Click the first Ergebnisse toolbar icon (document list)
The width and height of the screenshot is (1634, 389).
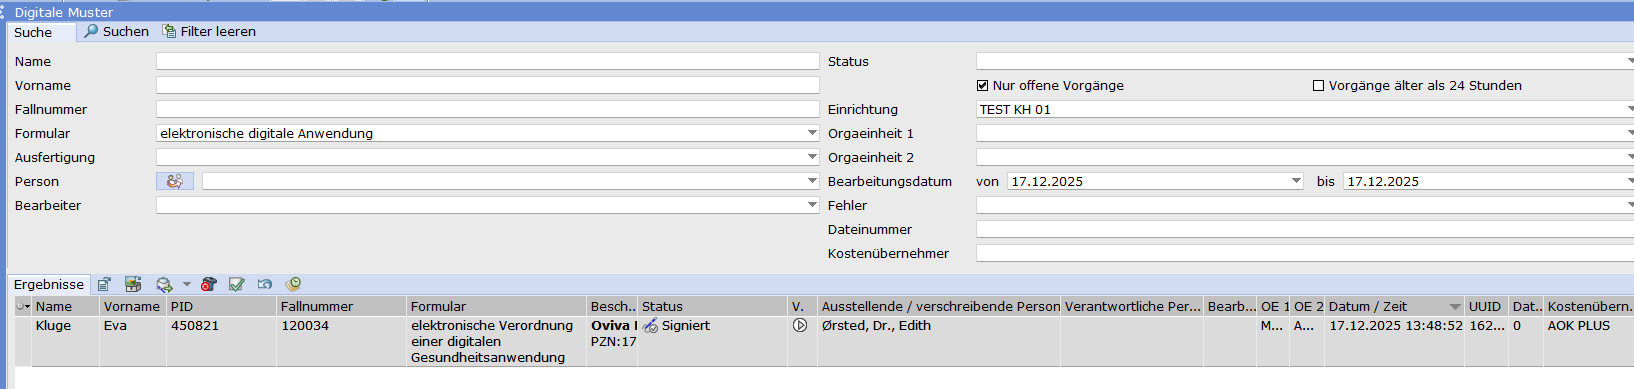[x=104, y=285]
